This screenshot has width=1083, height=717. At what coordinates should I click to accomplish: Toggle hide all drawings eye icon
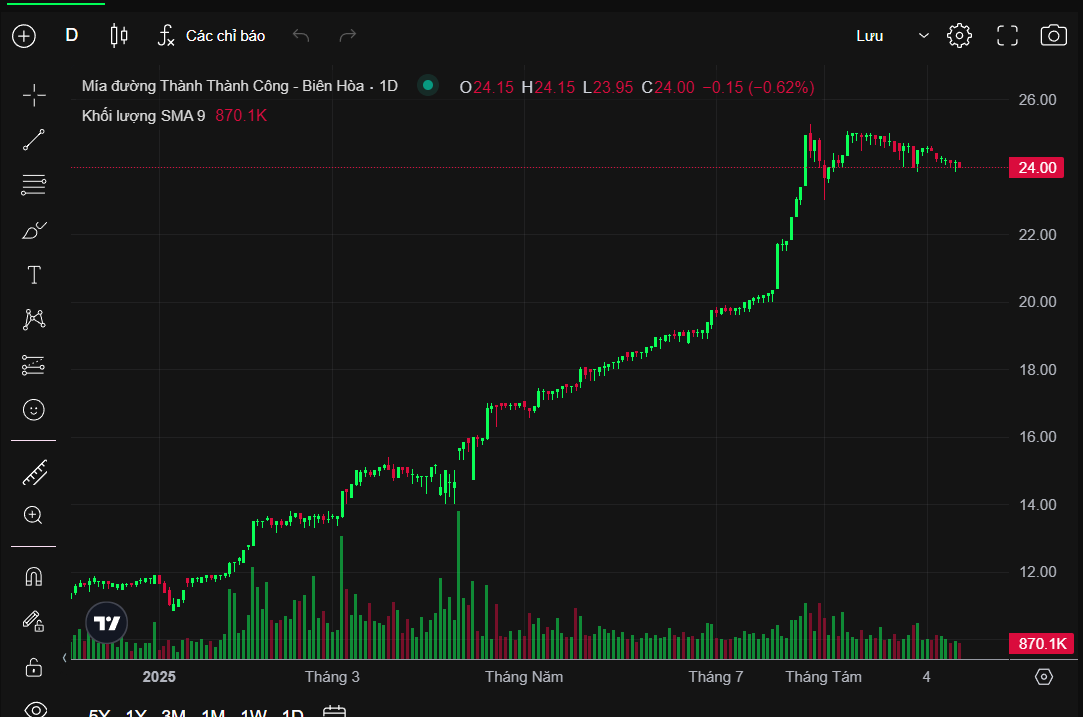tap(35, 709)
